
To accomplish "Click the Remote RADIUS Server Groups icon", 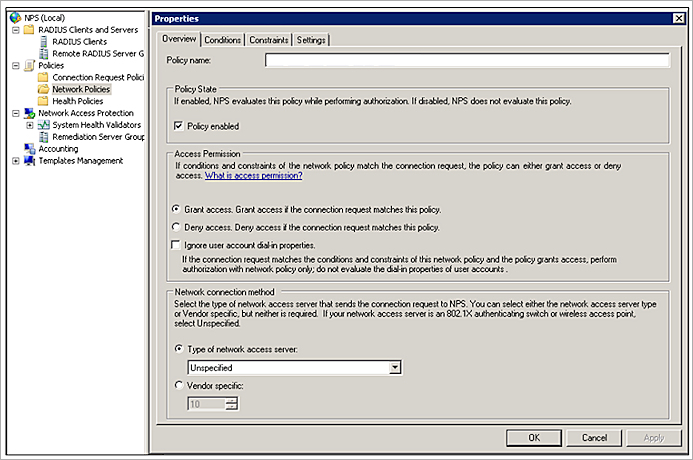I will tap(43, 53).
